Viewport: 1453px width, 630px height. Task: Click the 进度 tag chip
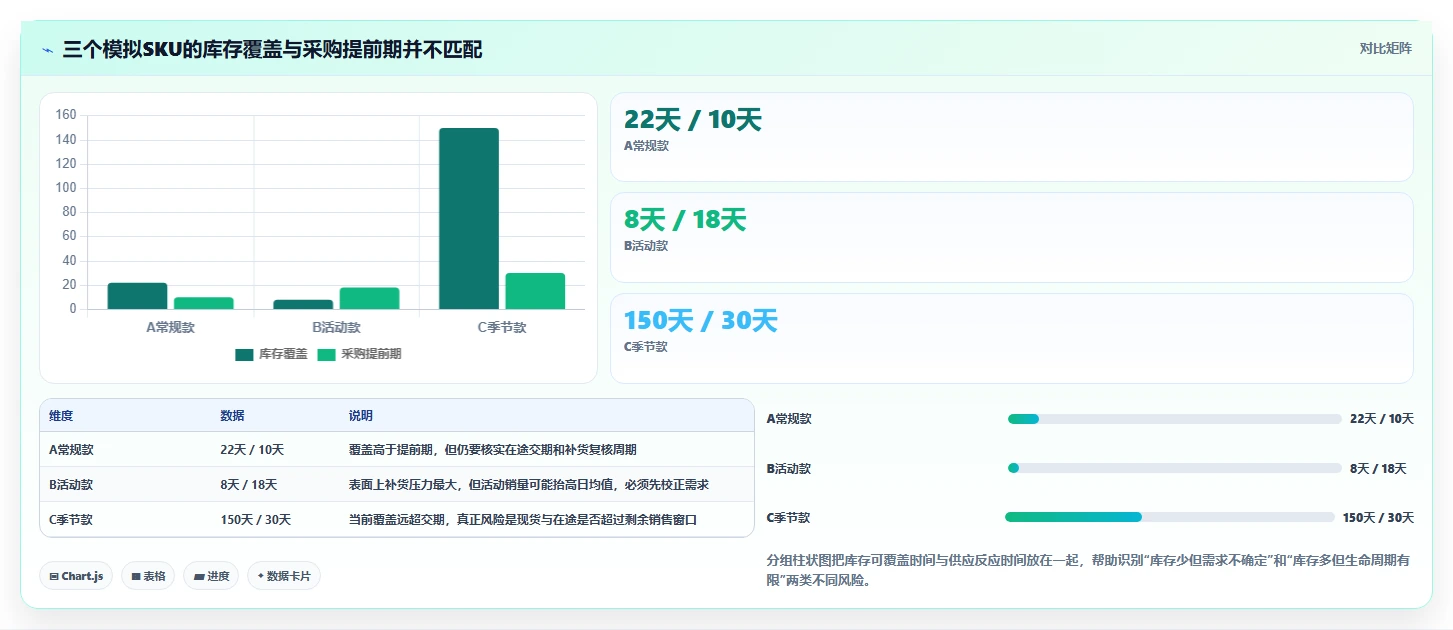(211, 576)
